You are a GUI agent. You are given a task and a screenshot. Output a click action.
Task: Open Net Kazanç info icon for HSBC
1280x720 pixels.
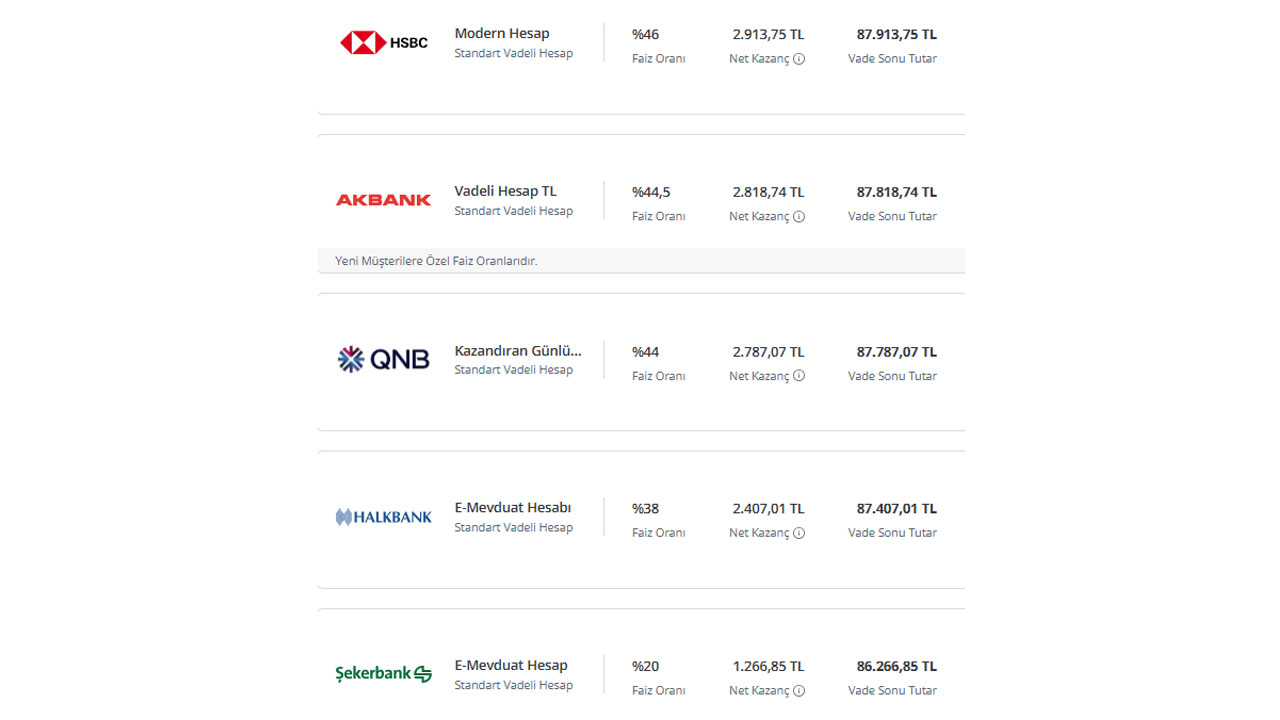pyautogui.click(x=799, y=59)
